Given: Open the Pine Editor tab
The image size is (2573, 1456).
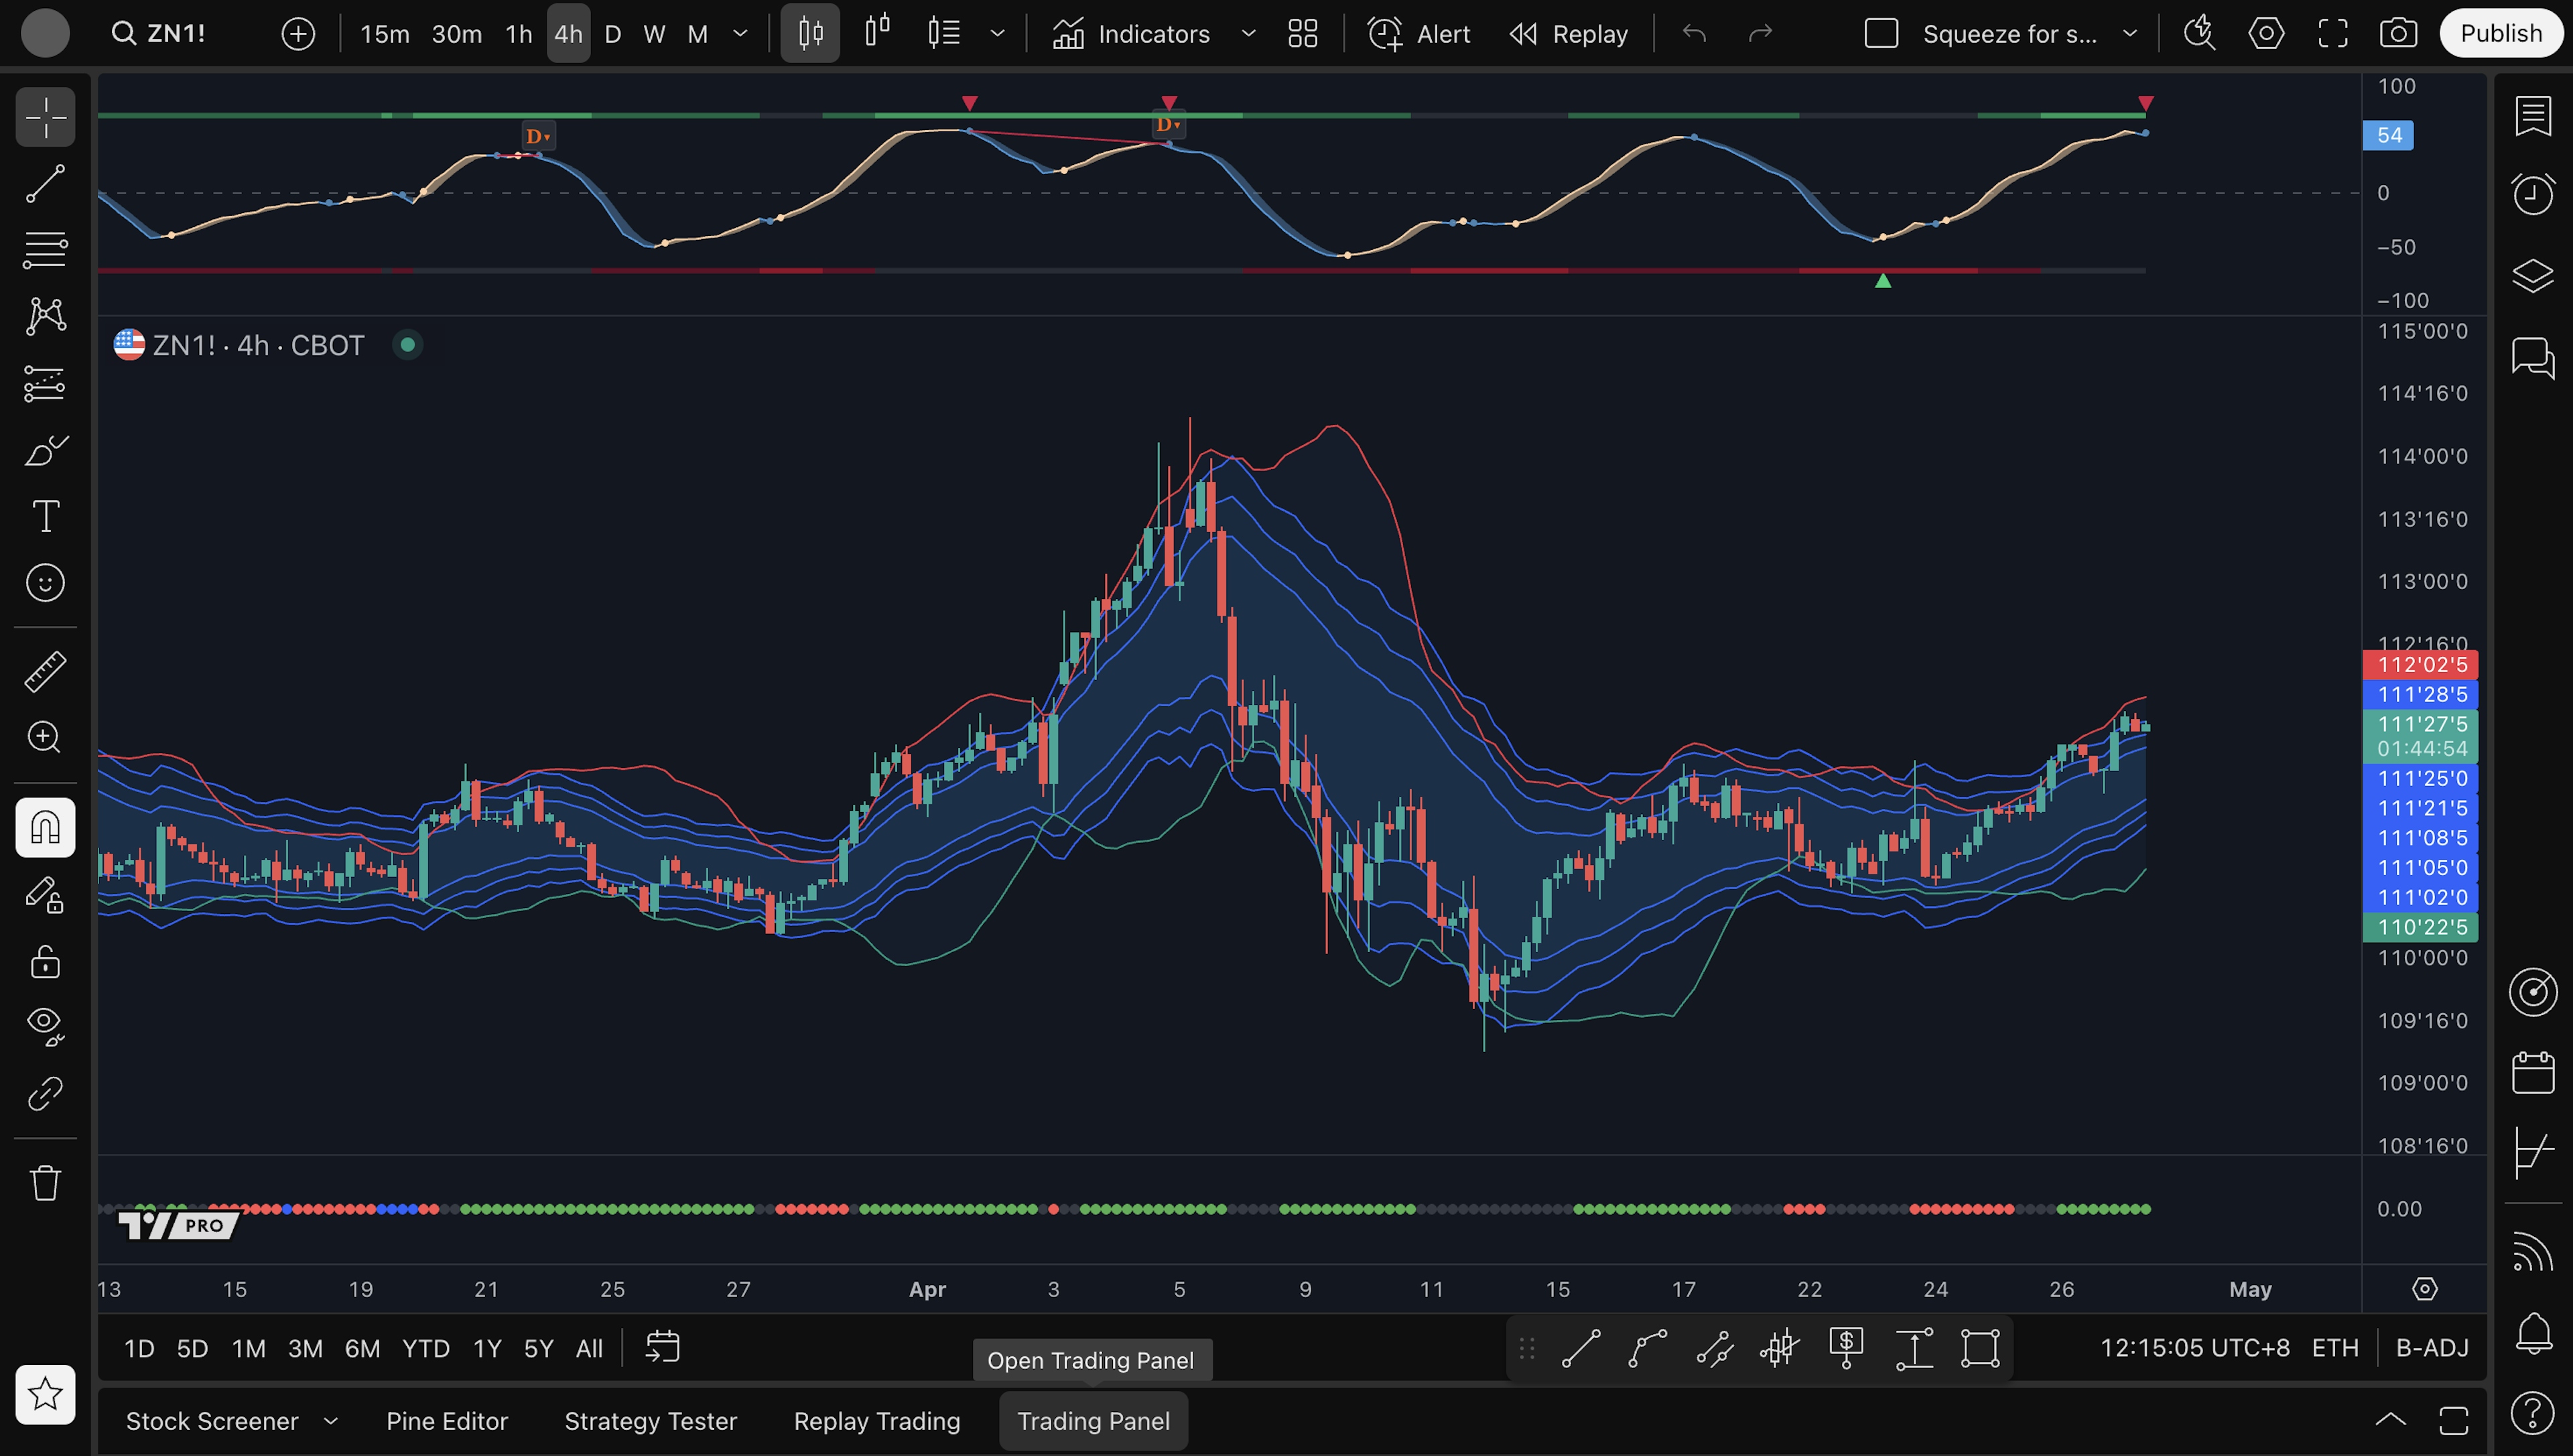Looking at the screenshot, I should tap(447, 1421).
